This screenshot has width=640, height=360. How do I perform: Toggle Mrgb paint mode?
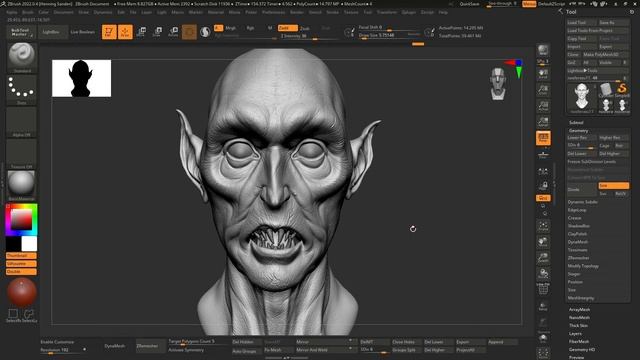point(230,28)
